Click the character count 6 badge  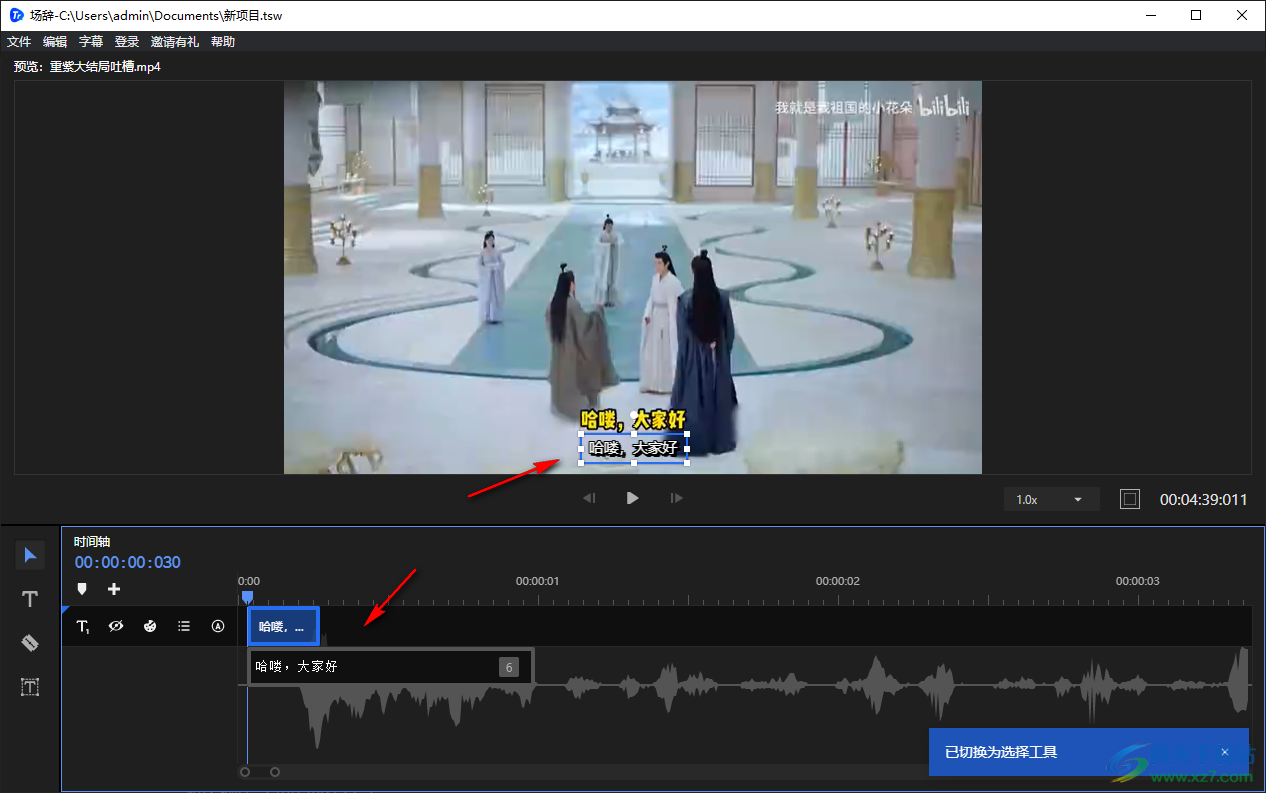(x=509, y=667)
